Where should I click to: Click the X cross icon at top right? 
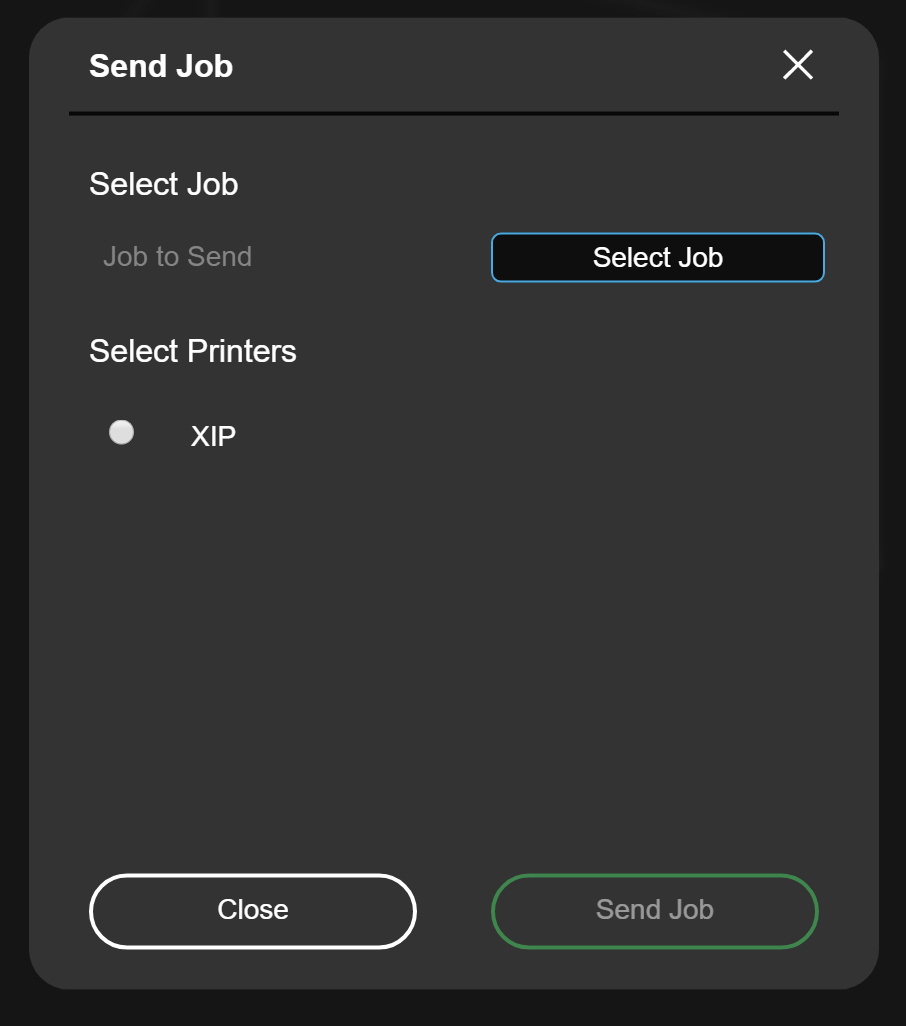[797, 65]
